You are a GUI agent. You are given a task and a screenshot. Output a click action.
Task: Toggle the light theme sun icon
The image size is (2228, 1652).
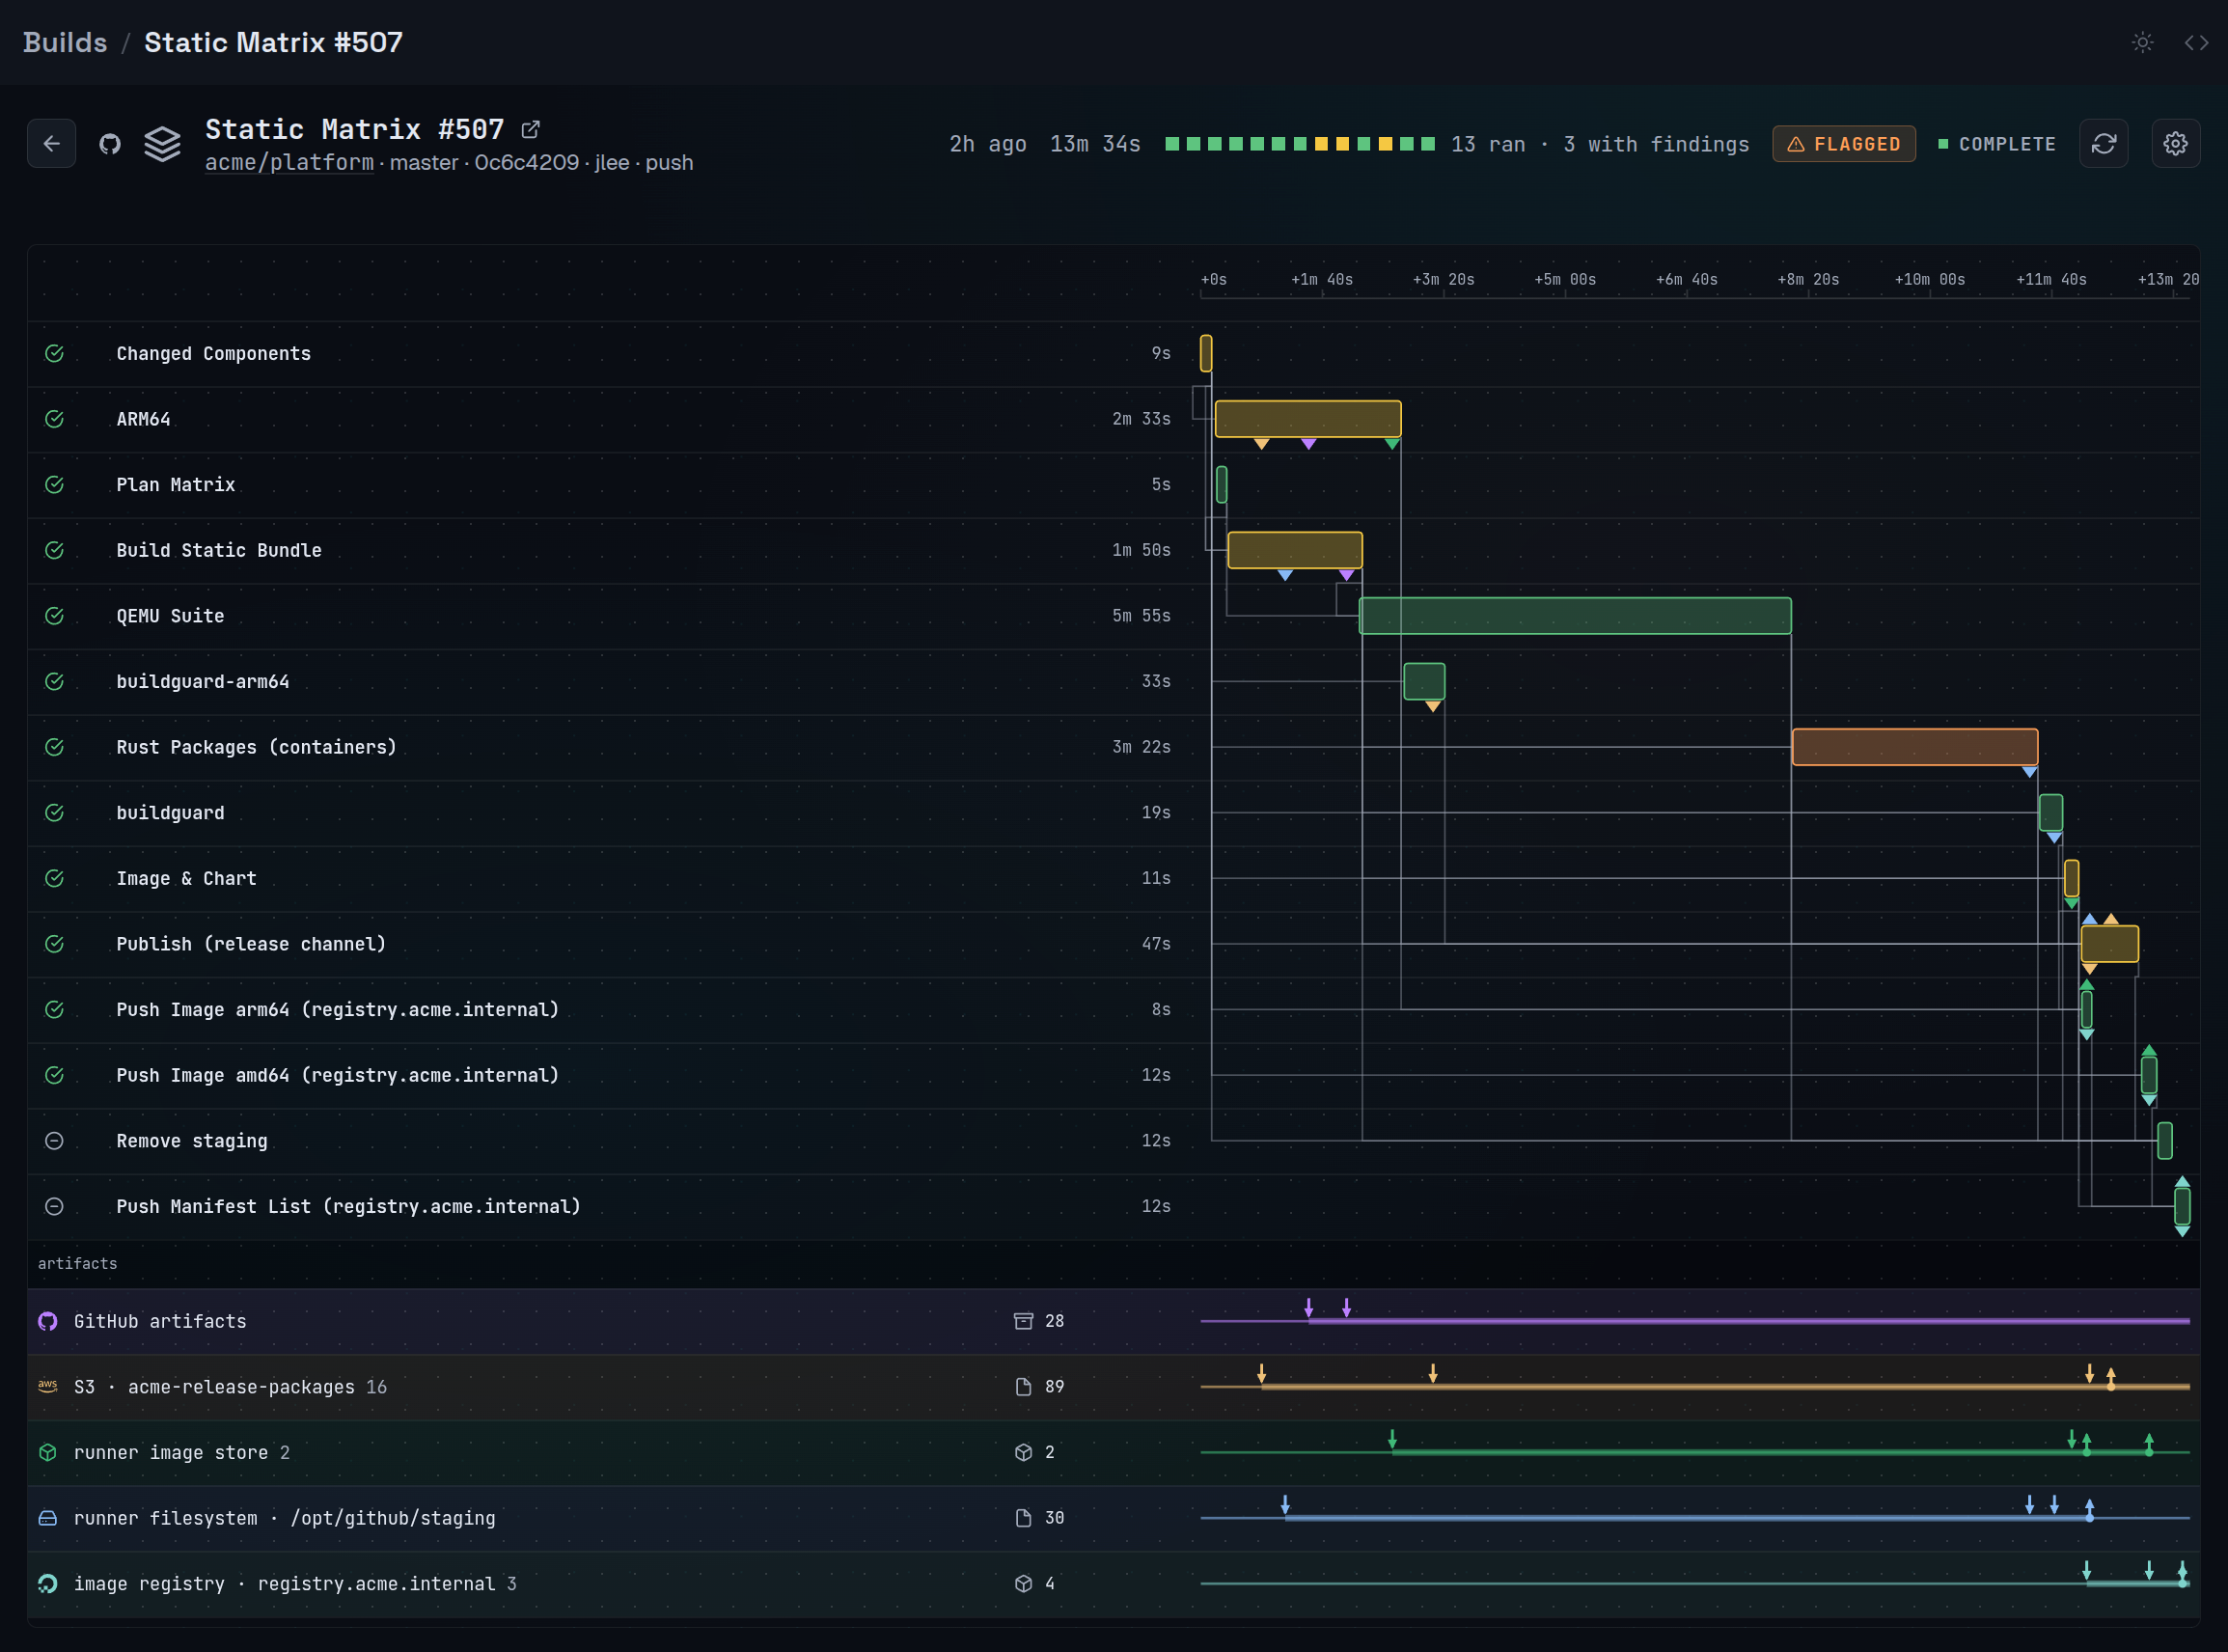[x=2142, y=42]
